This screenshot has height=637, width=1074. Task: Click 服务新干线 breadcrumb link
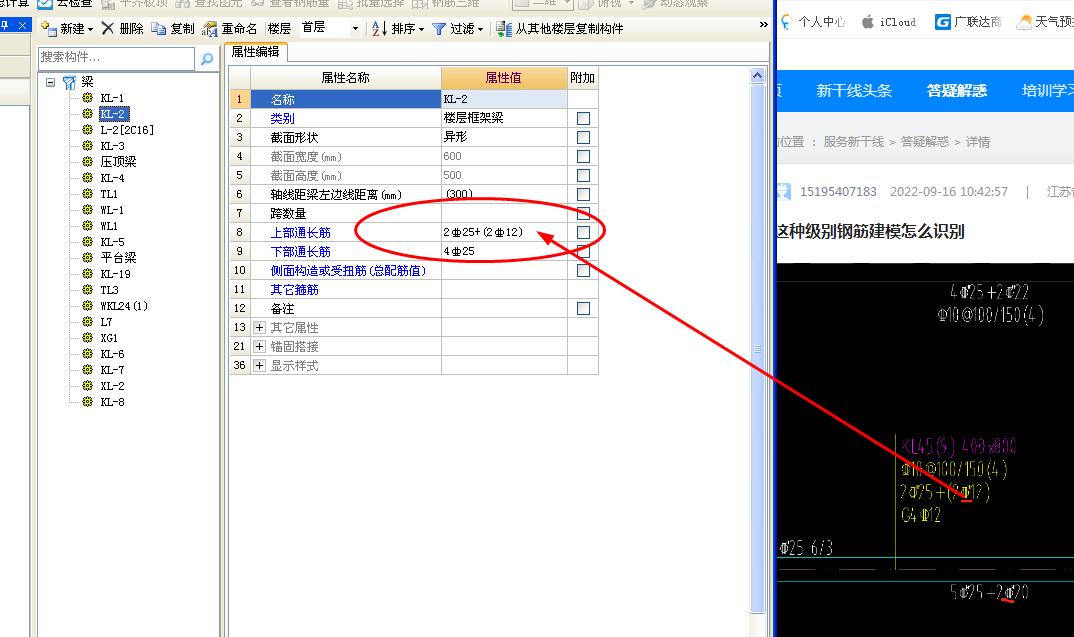[x=853, y=142]
